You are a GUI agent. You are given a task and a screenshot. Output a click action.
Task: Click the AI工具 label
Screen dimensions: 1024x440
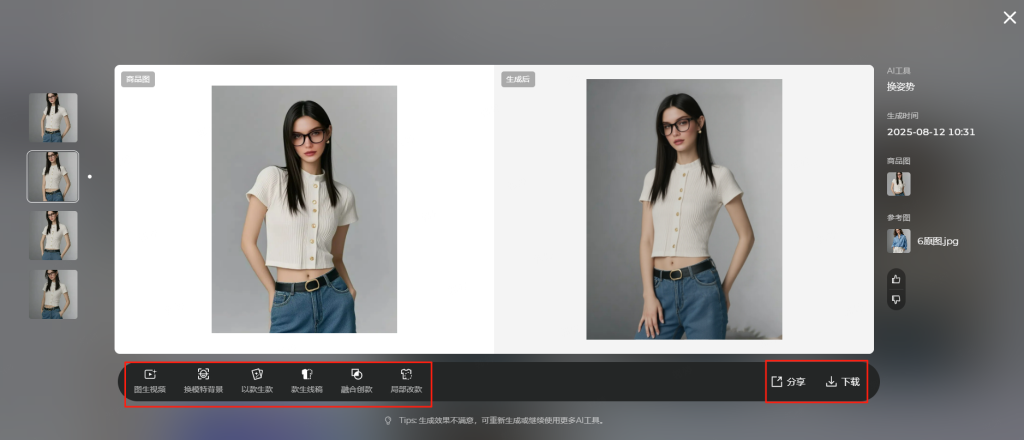point(899,71)
